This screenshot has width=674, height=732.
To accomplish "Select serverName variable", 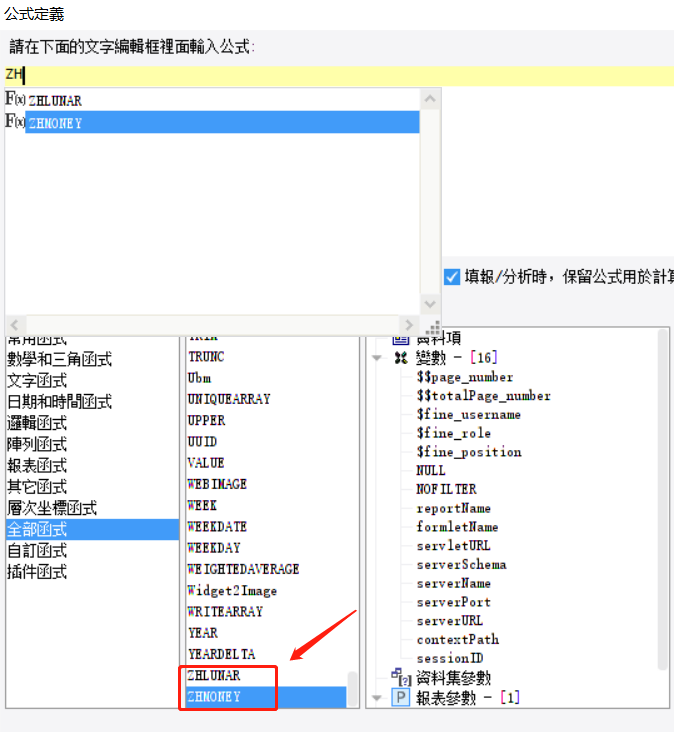I will (454, 584).
